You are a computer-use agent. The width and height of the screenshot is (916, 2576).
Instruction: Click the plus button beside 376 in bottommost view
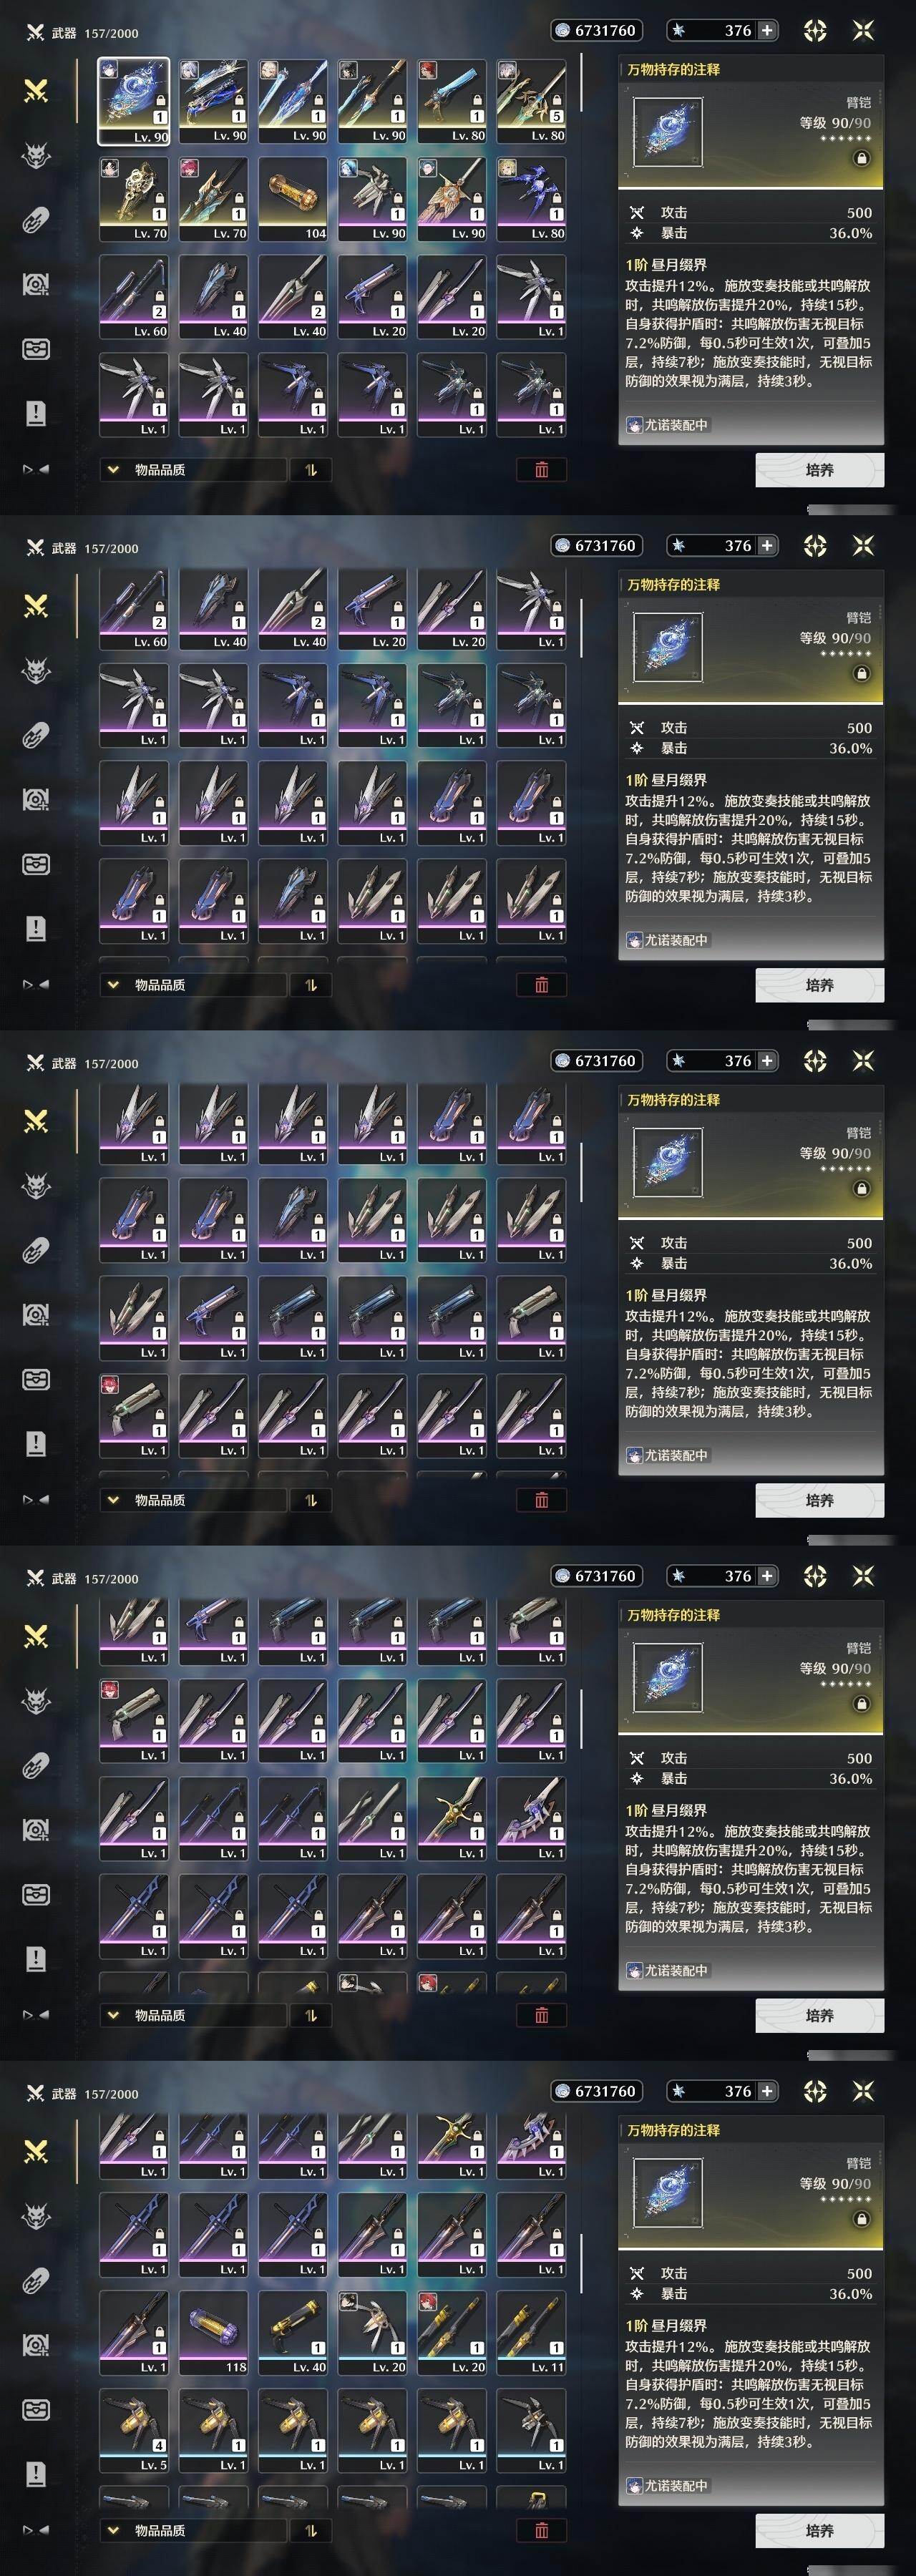pyautogui.click(x=767, y=2091)
